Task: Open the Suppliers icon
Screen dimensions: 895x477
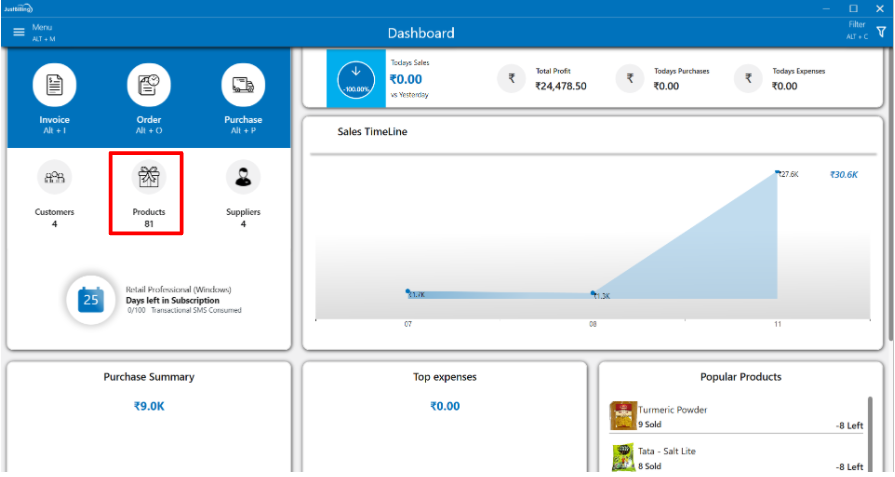Action: (x=242, y=178)
